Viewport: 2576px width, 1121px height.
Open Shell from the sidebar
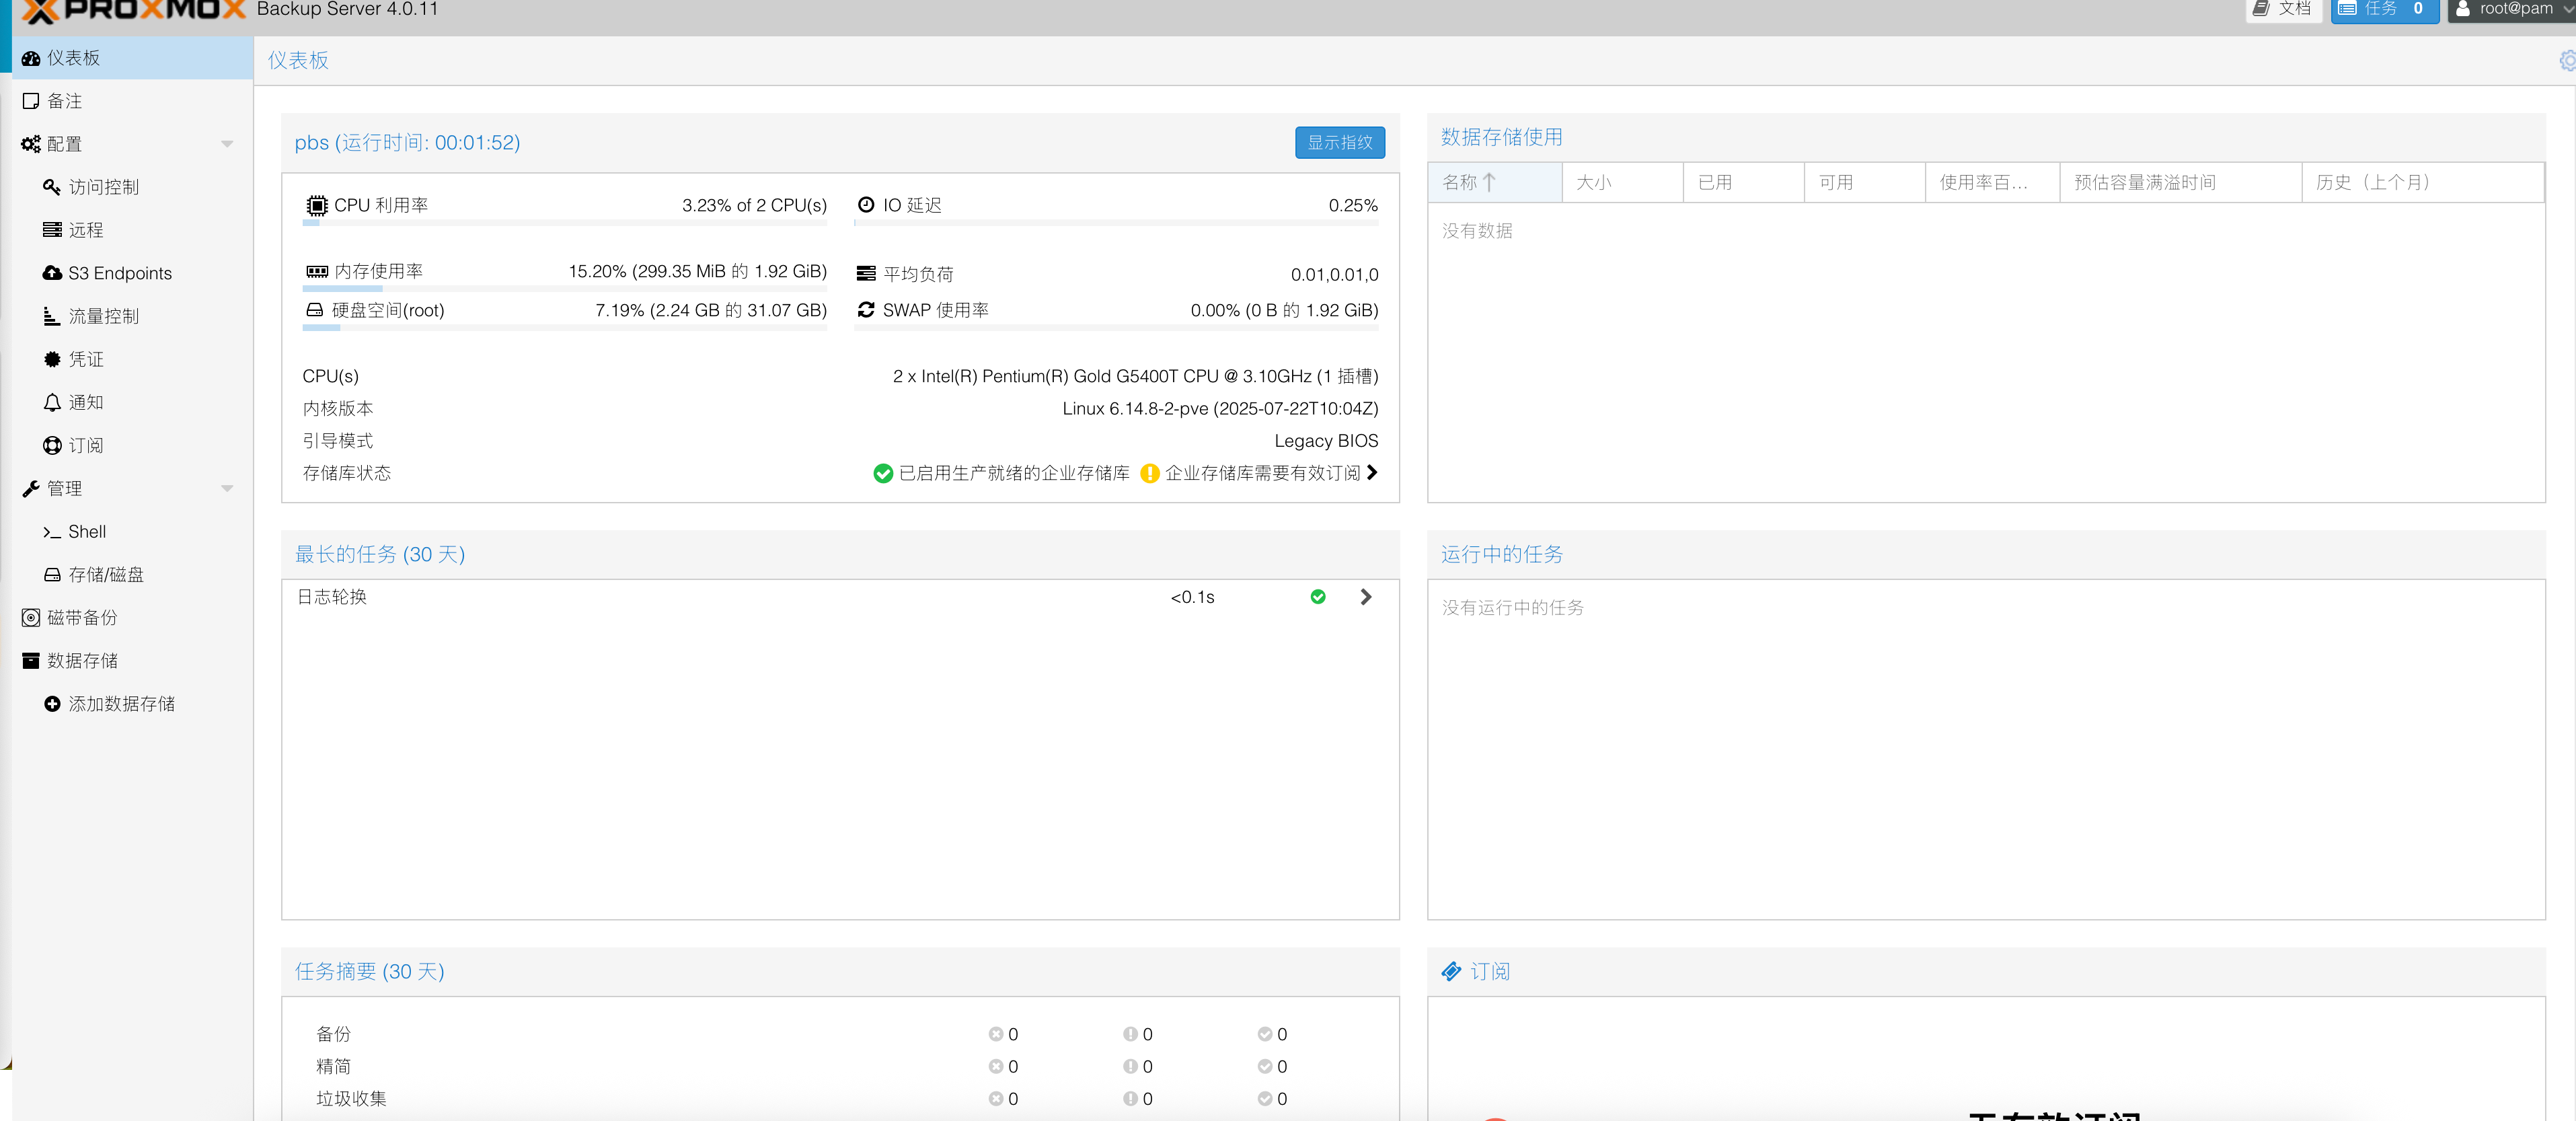point(86,531)
